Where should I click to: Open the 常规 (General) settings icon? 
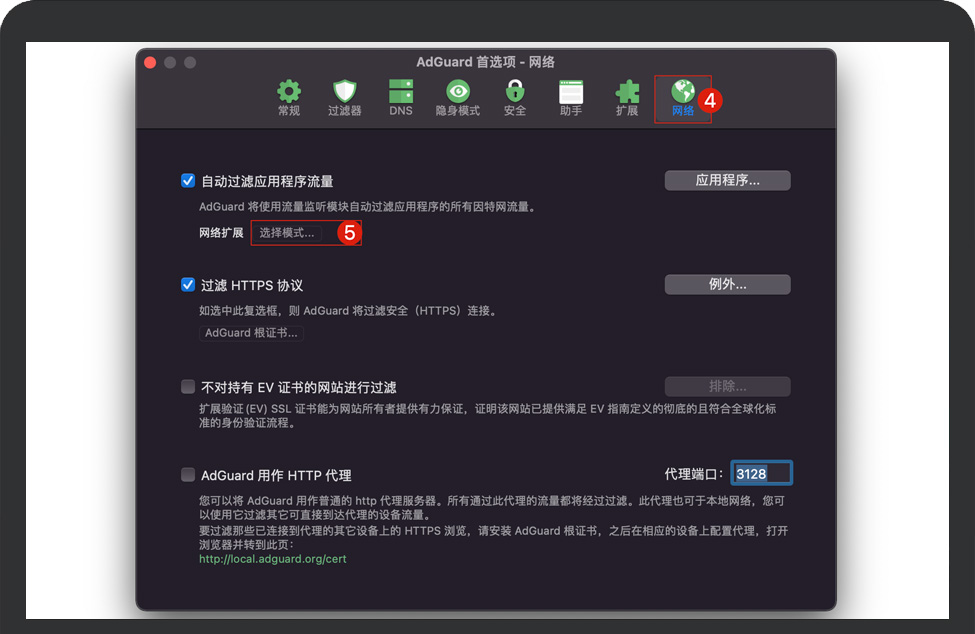coord(288,97)
